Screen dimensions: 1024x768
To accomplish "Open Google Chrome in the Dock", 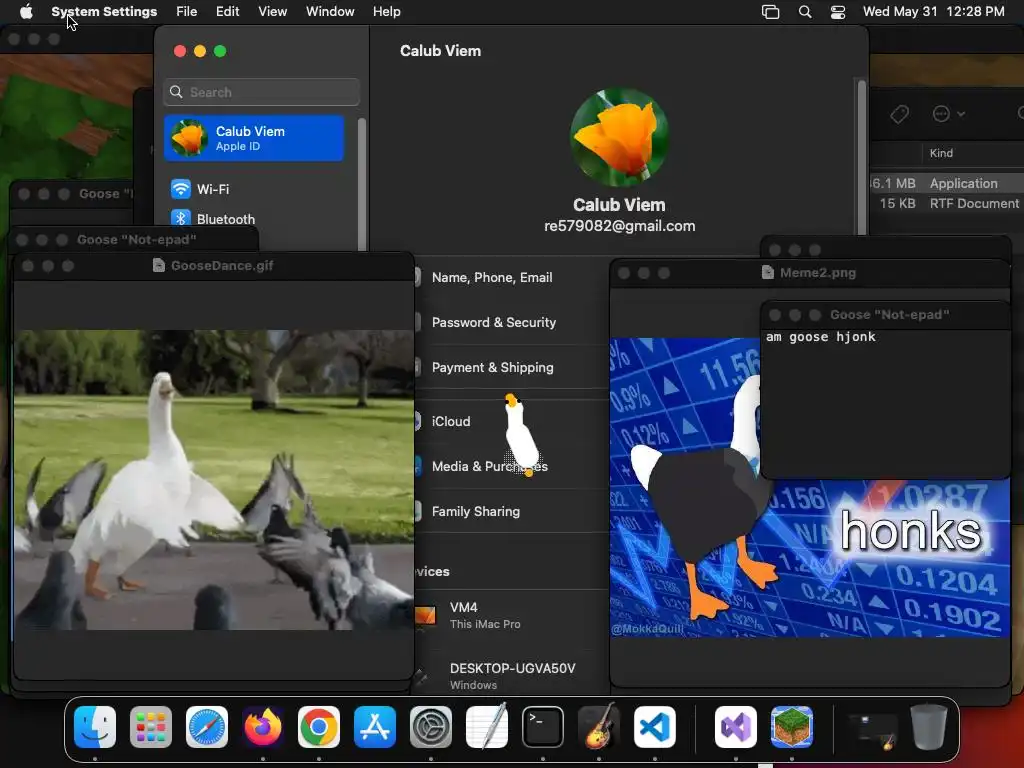I will (x=319, y=727).
